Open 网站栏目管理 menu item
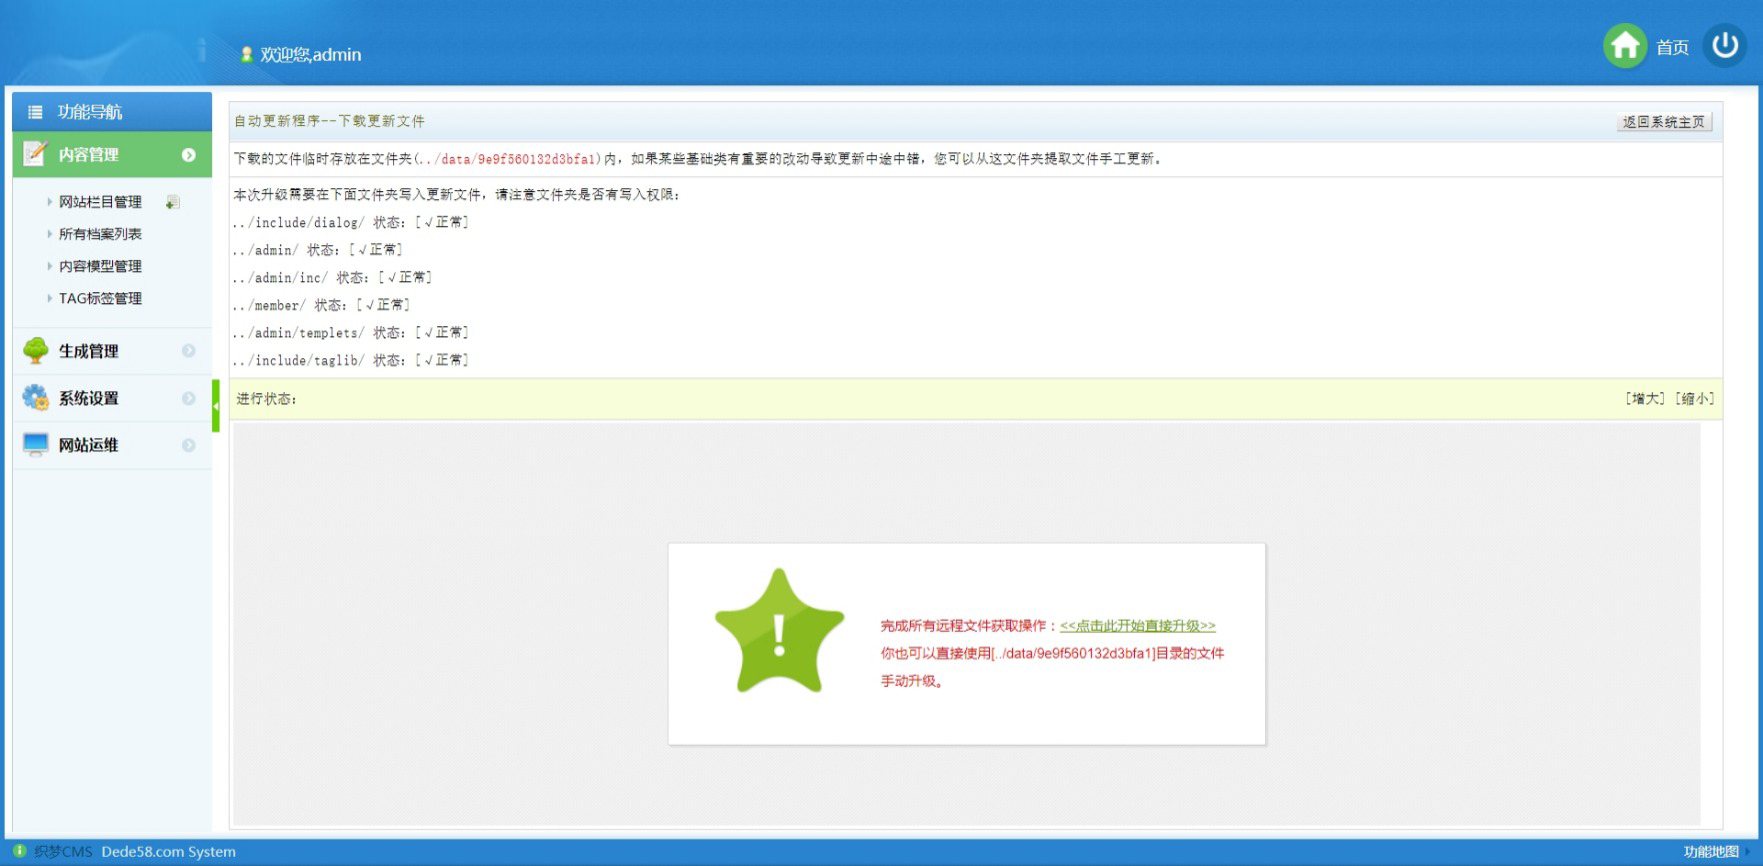 coord(100,202)
